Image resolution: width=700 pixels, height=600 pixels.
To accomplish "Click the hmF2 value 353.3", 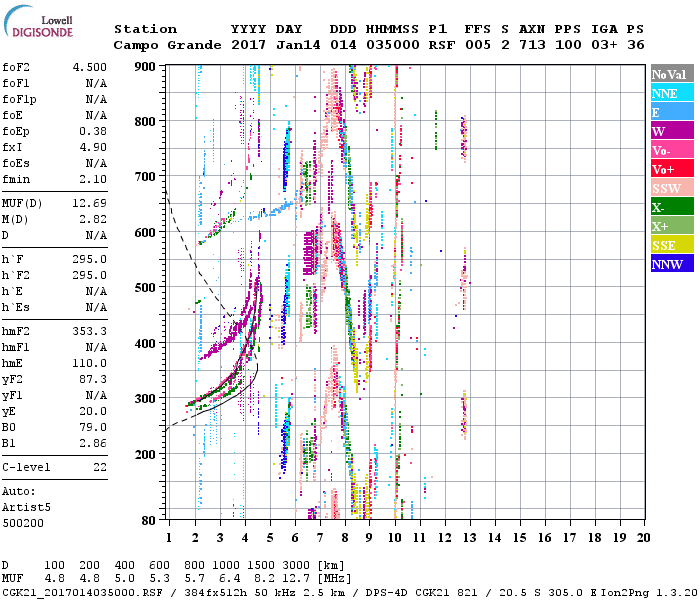I will [89, 331].
